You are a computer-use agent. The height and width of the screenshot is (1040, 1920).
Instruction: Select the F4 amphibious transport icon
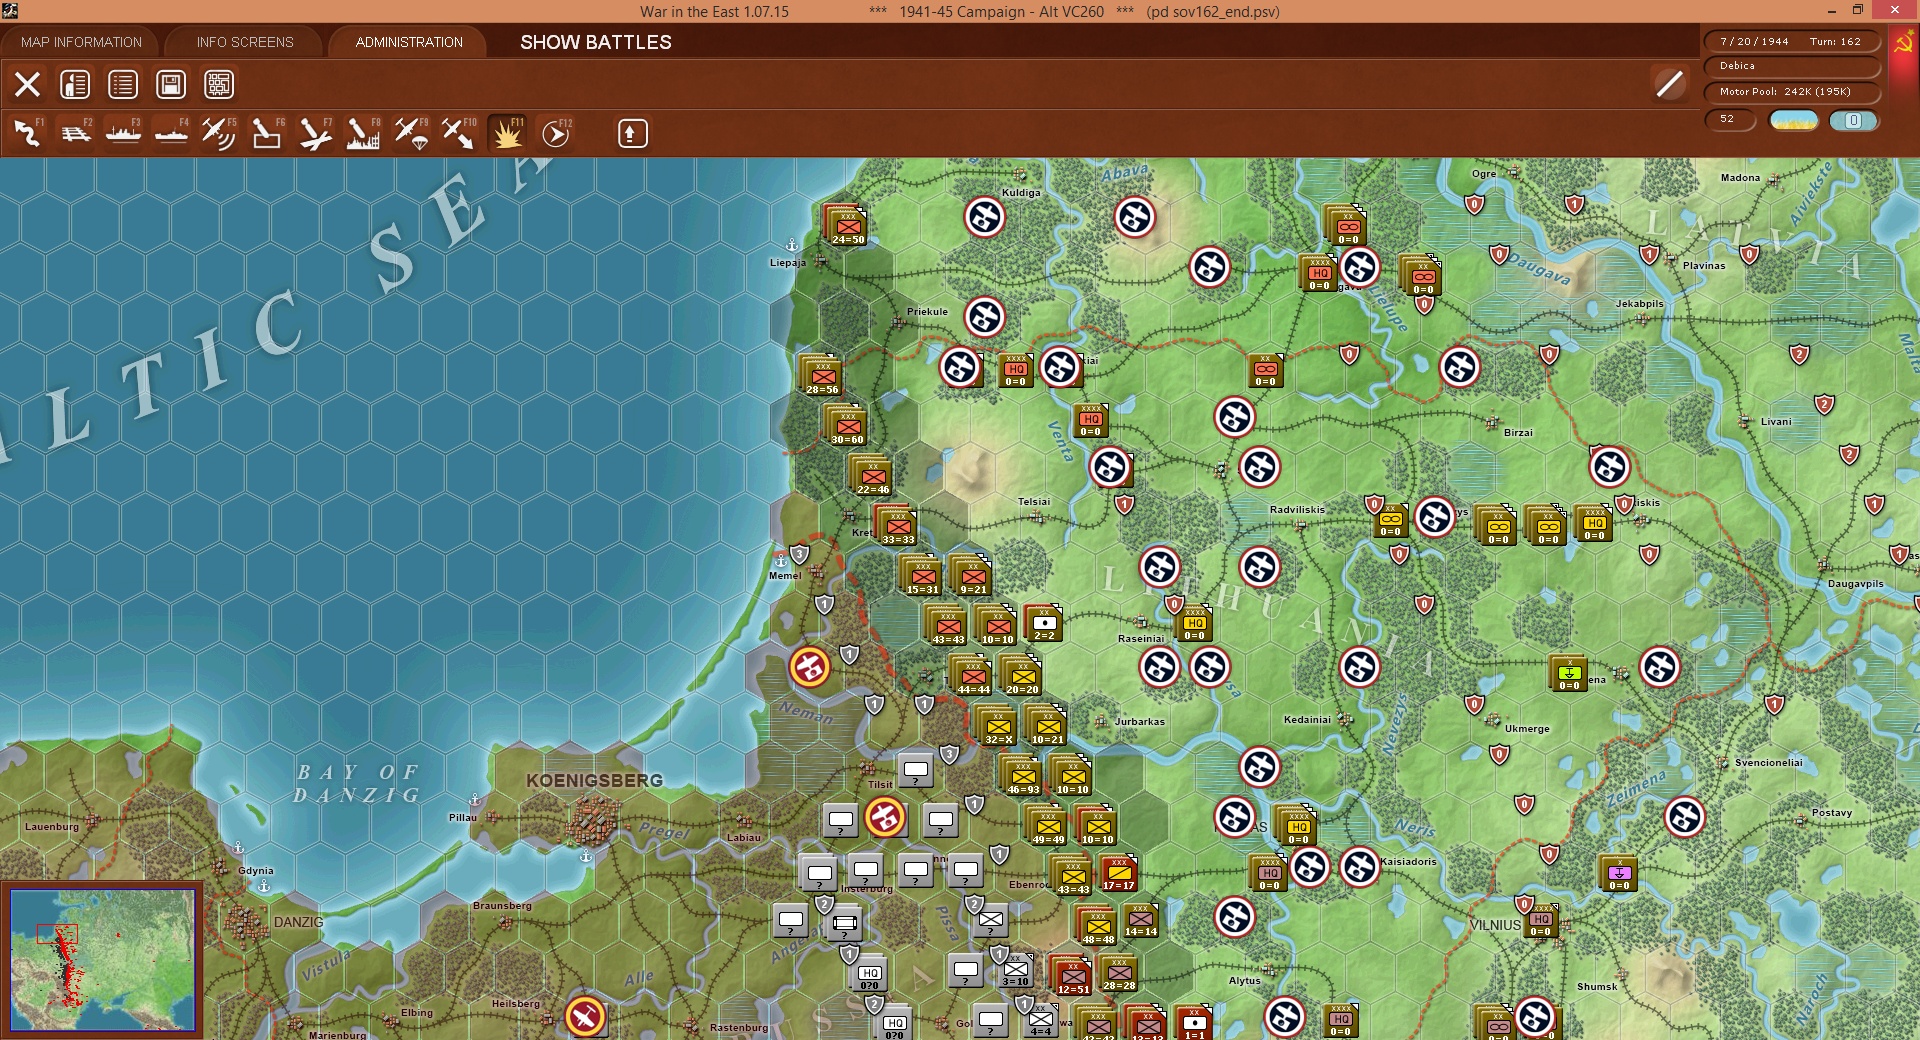click(x=172, y=133)
